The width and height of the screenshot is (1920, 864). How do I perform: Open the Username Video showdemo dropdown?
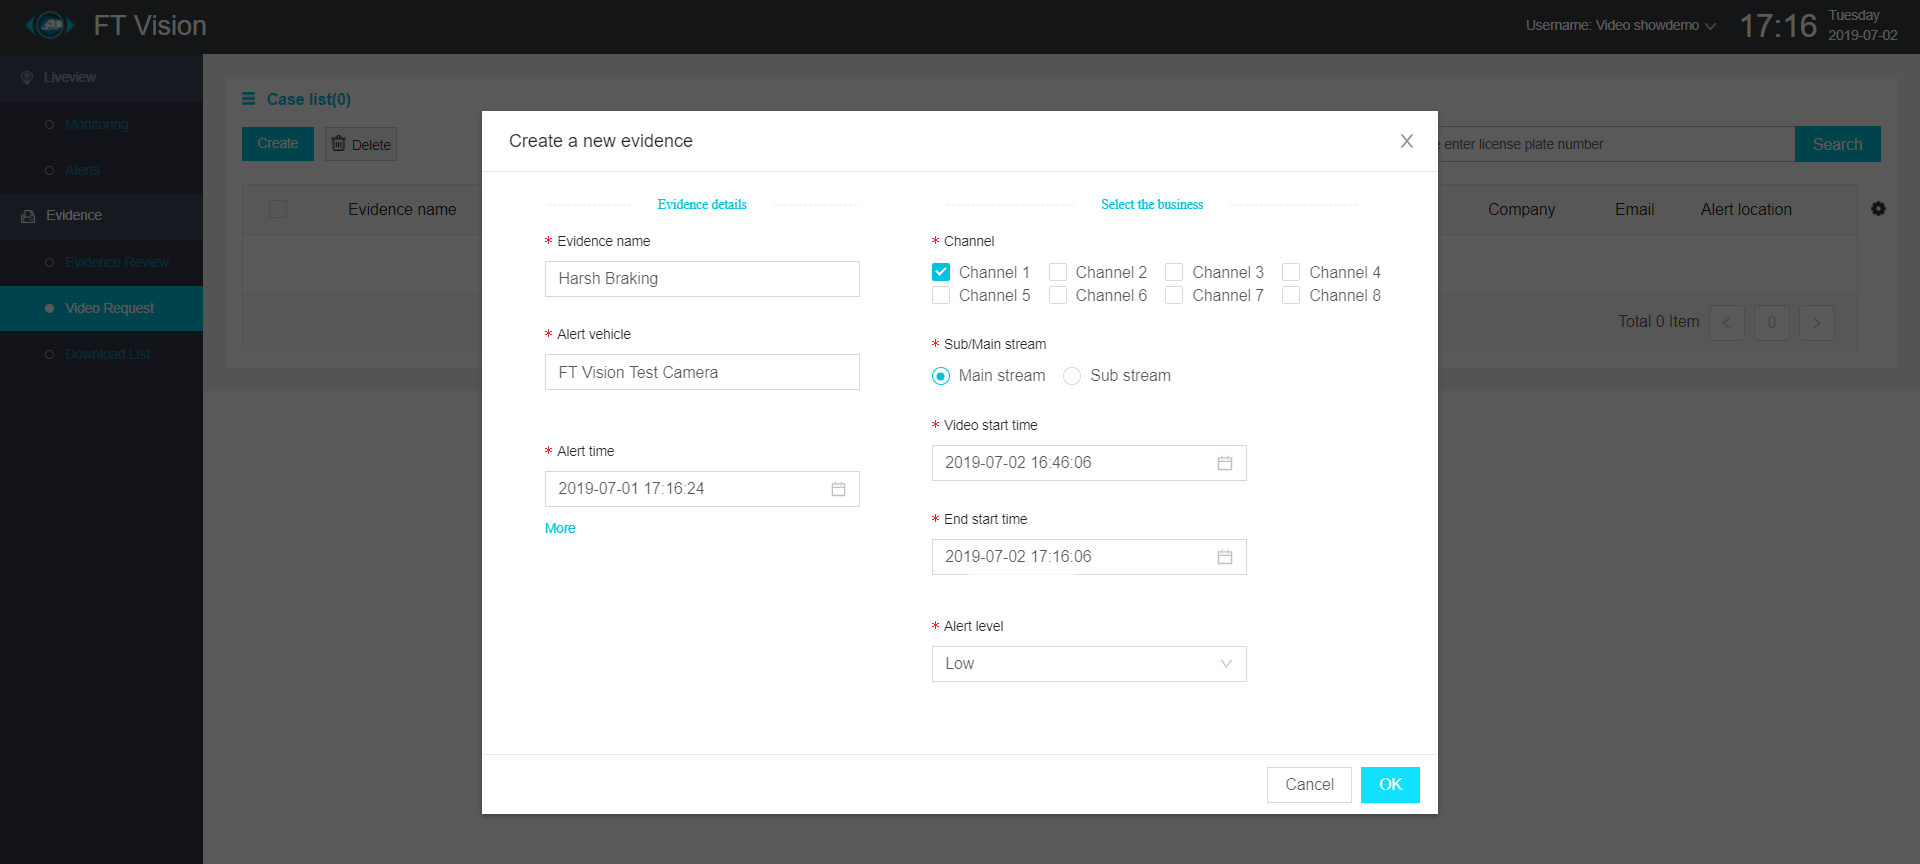pos(1620,25)
